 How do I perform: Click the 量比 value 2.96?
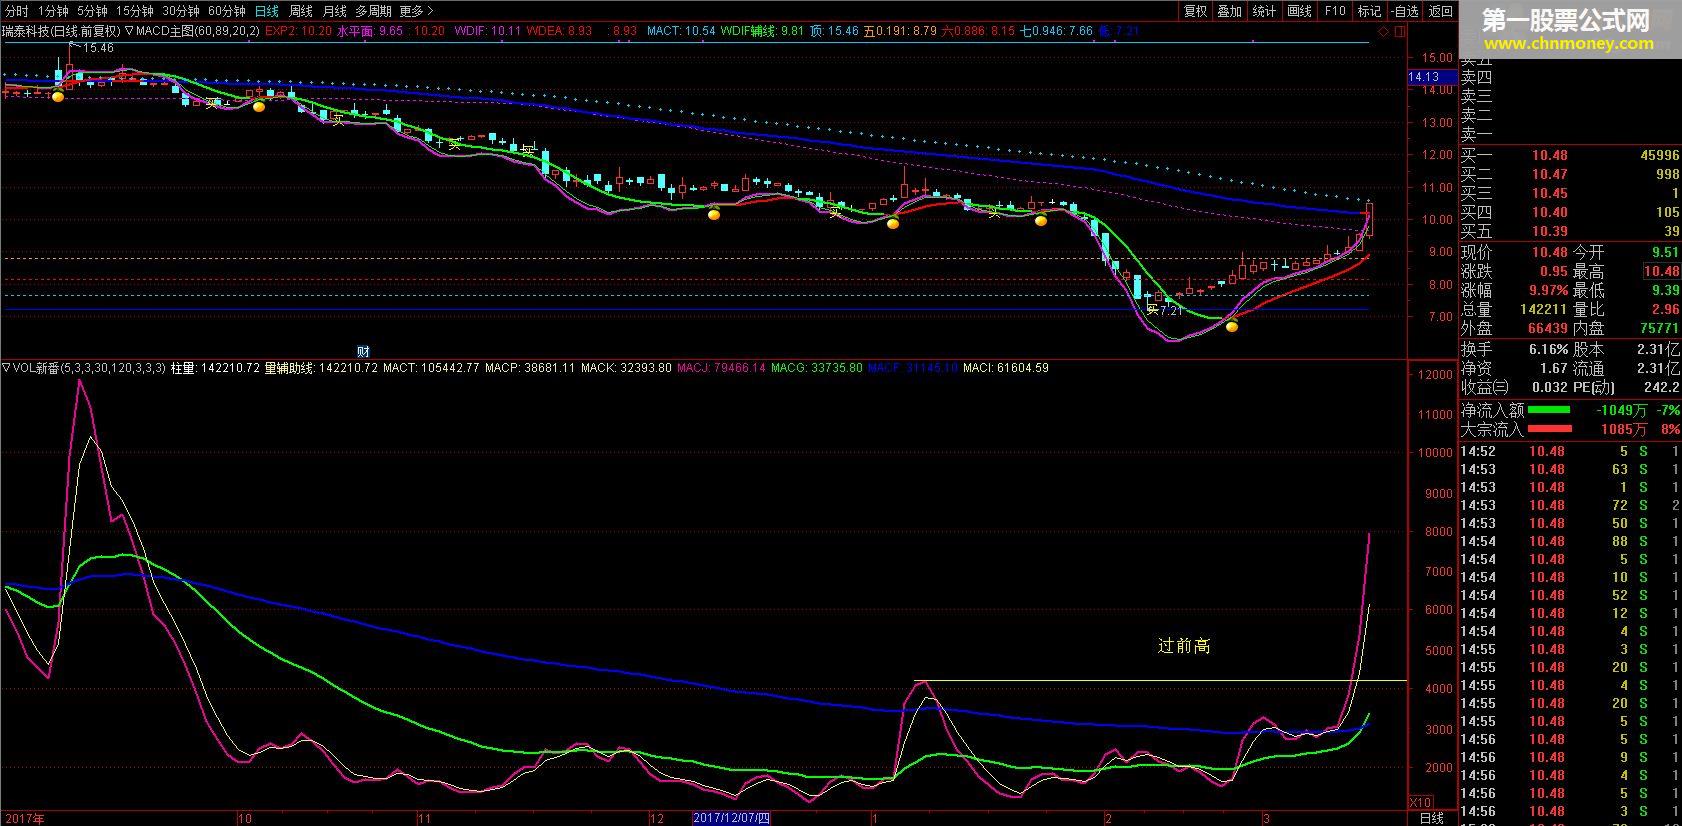pos(1665,309)
